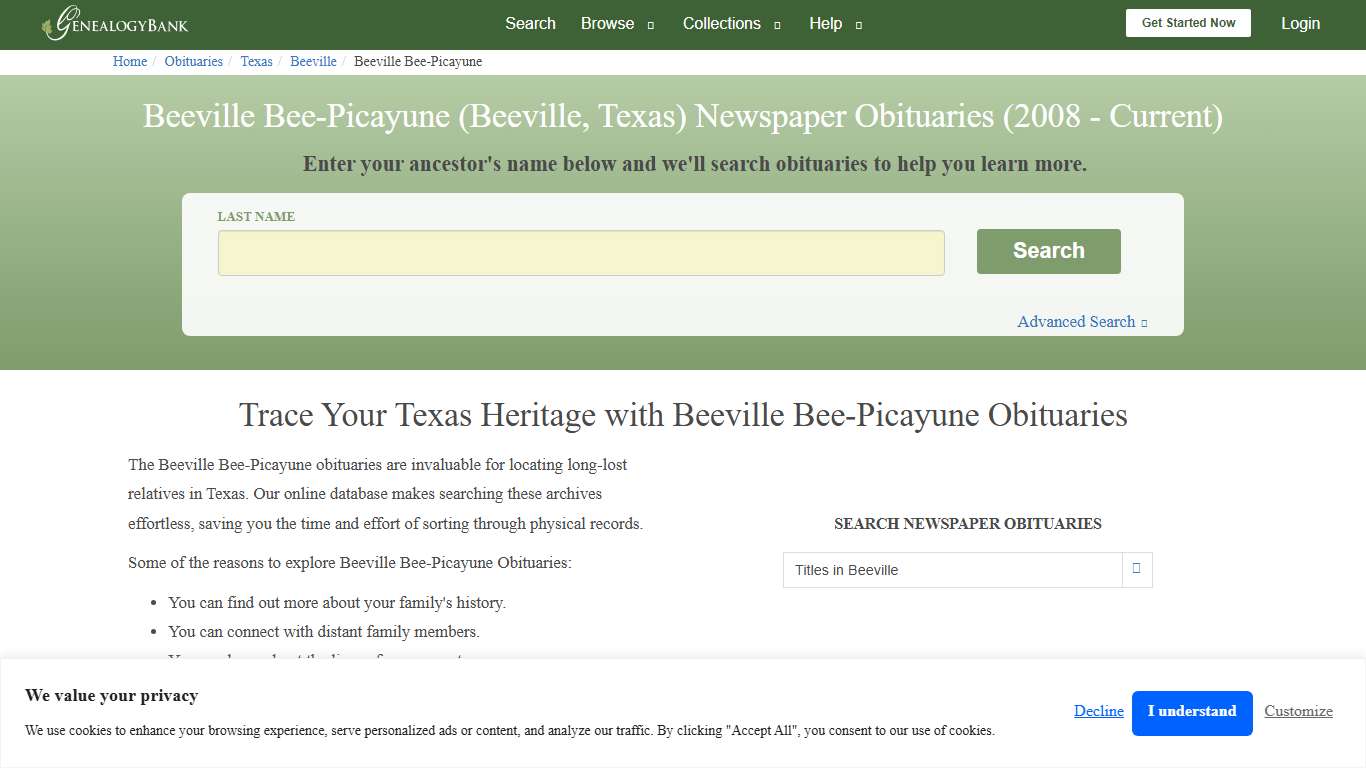
Task: Decline cookies in the privacy banner
Action: [x=1098, y=711]
